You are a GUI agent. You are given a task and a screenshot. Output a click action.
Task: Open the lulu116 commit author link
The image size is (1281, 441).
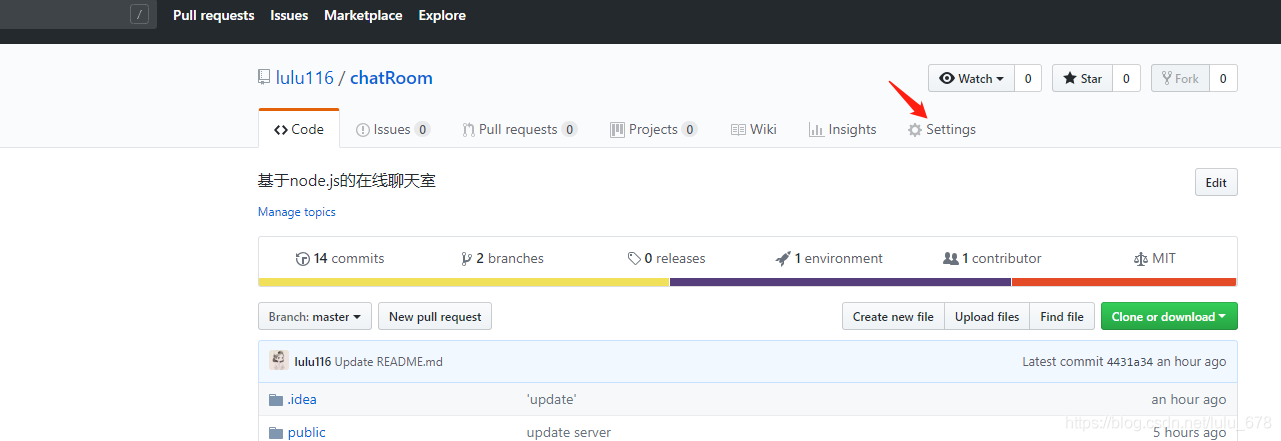tap(313, 362)
